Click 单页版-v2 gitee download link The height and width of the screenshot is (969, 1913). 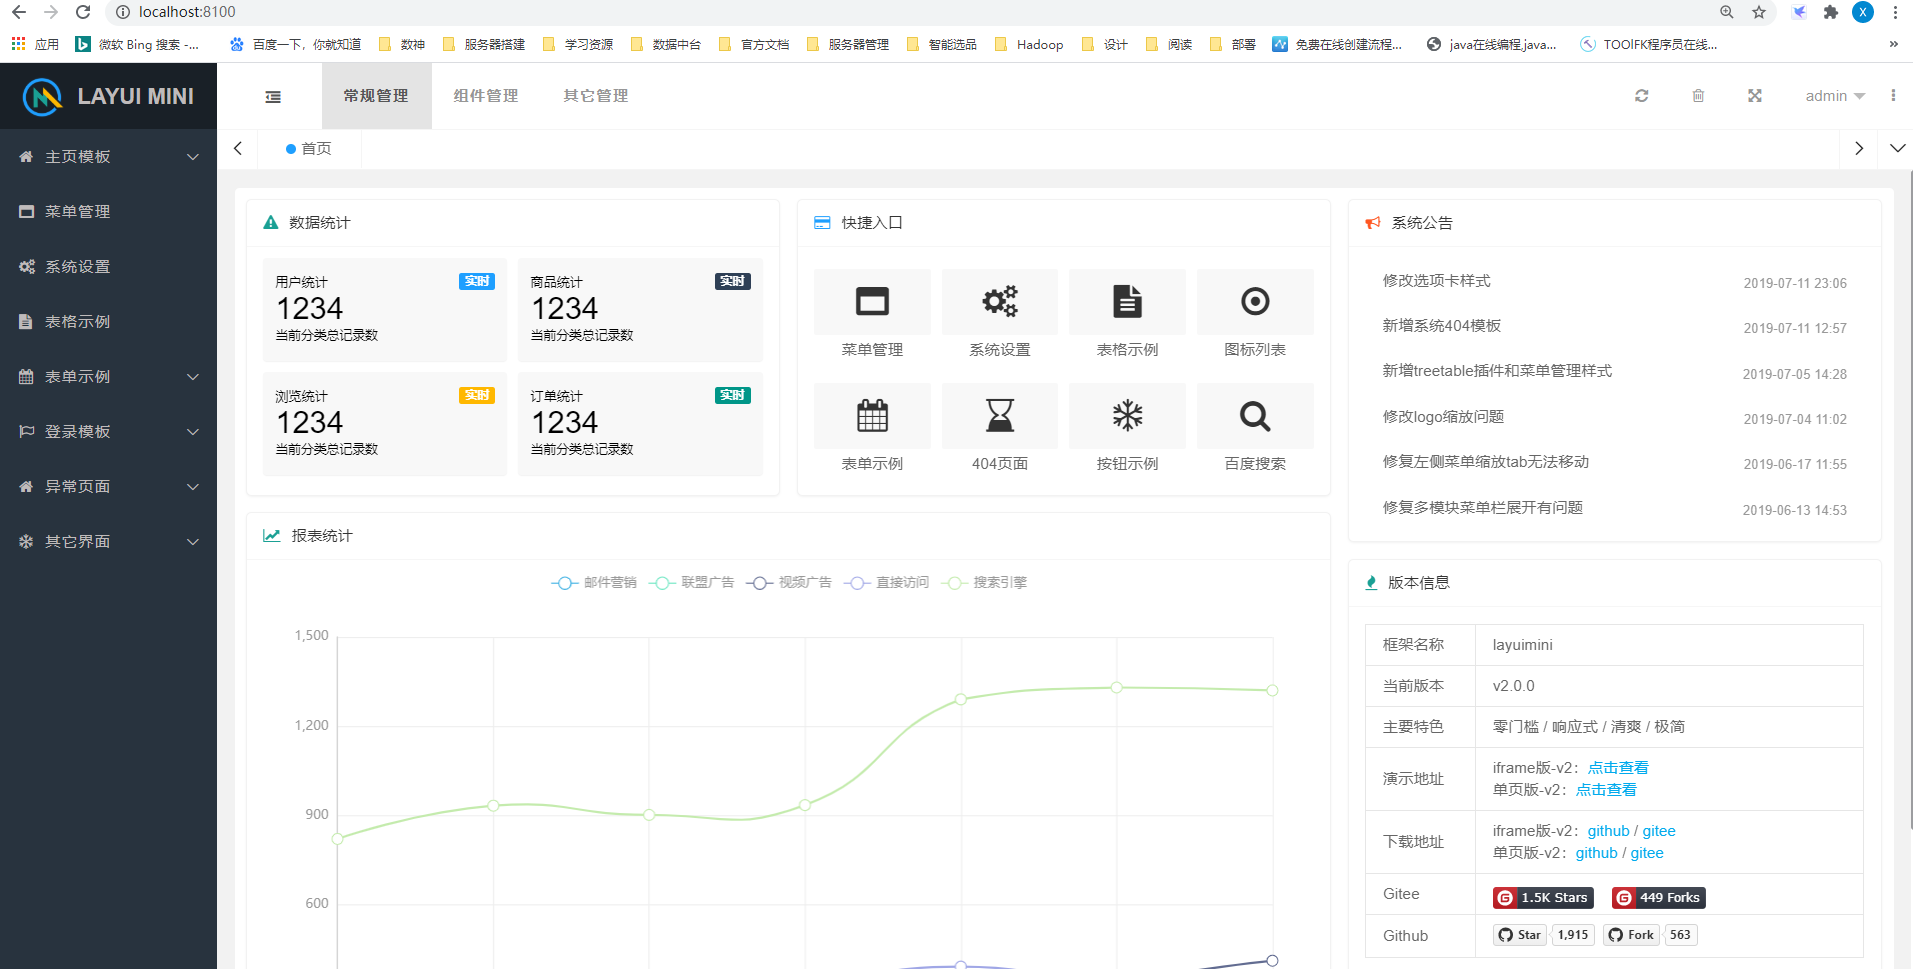pos(1647,853)
